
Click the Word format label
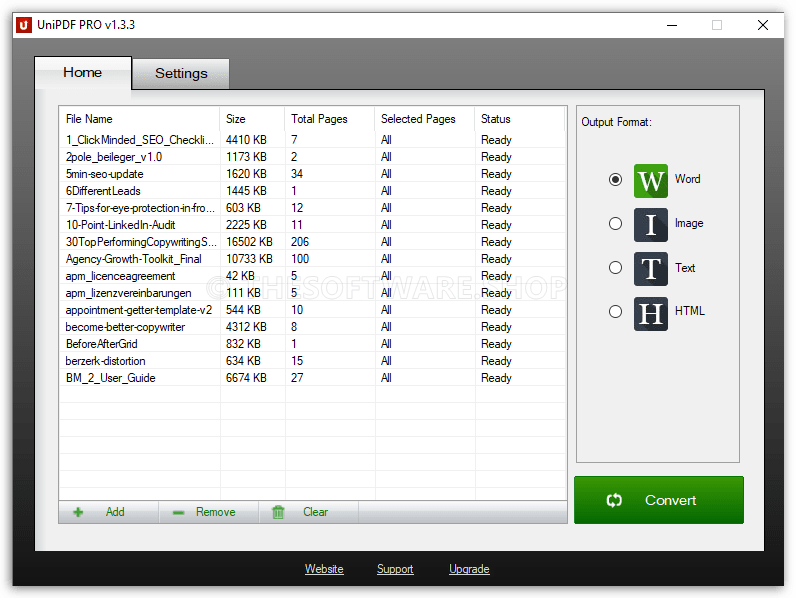[x=687, y=179]
